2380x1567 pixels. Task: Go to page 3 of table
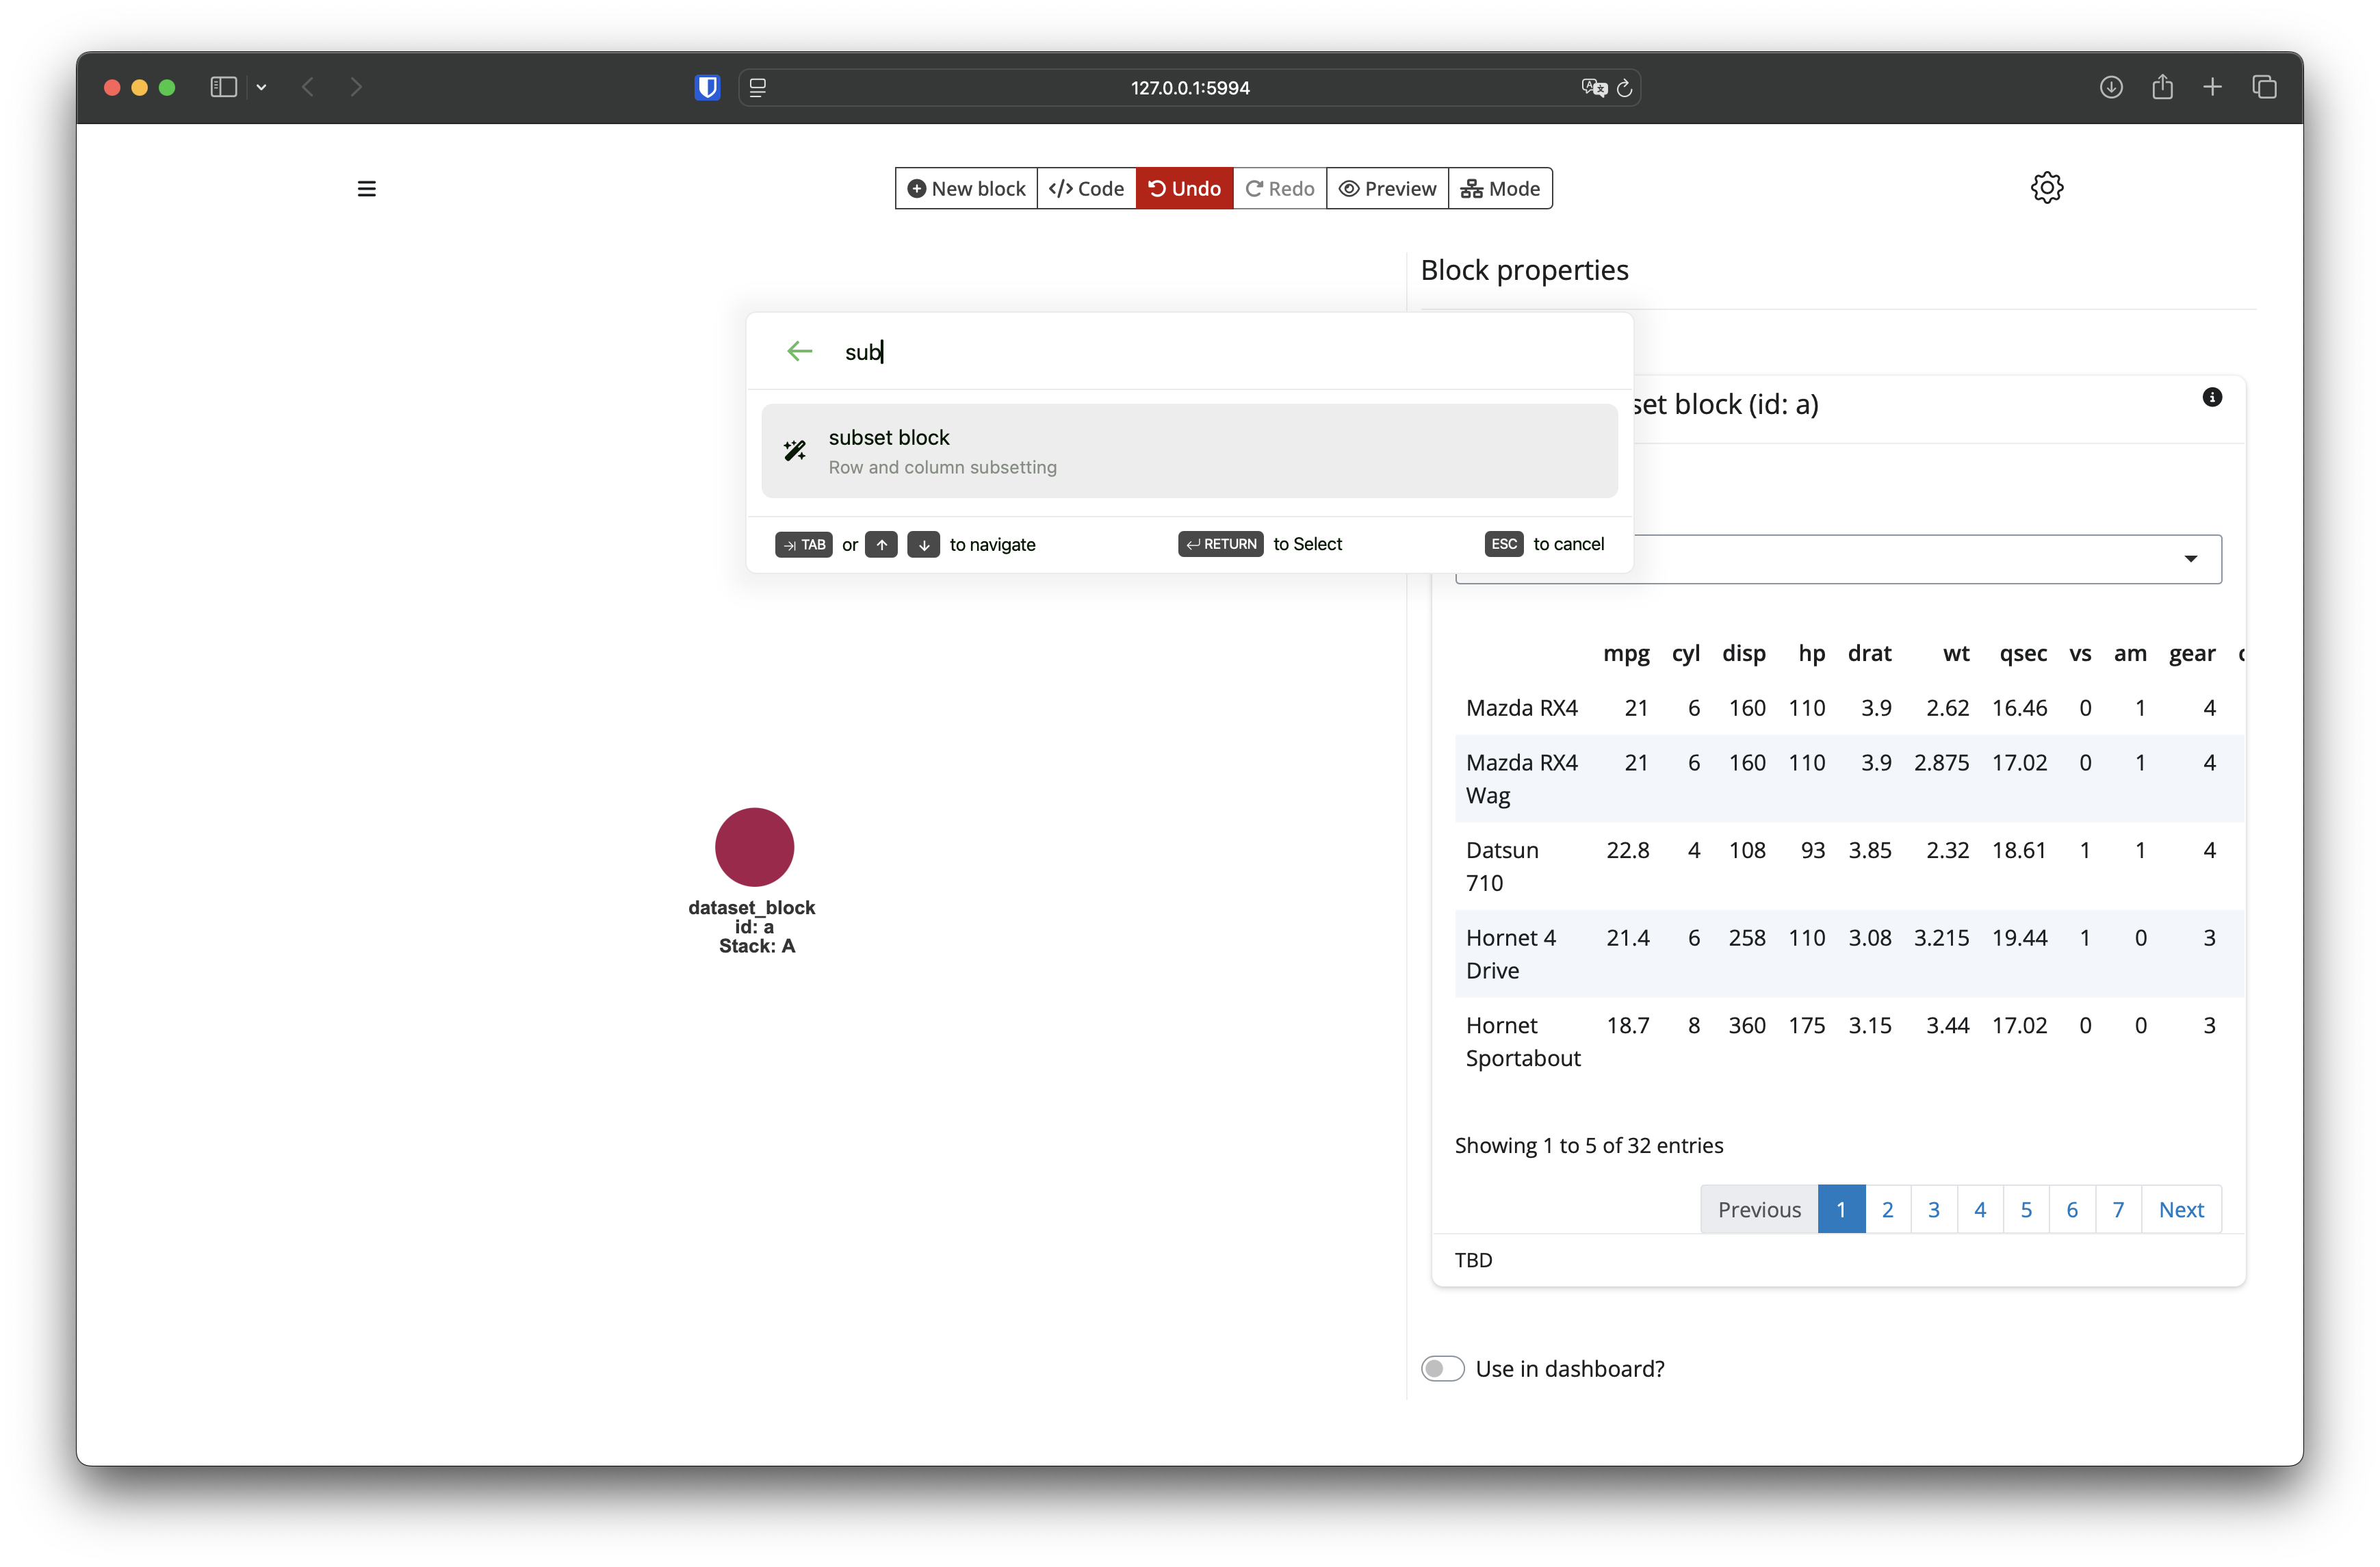(1933, 1209)
